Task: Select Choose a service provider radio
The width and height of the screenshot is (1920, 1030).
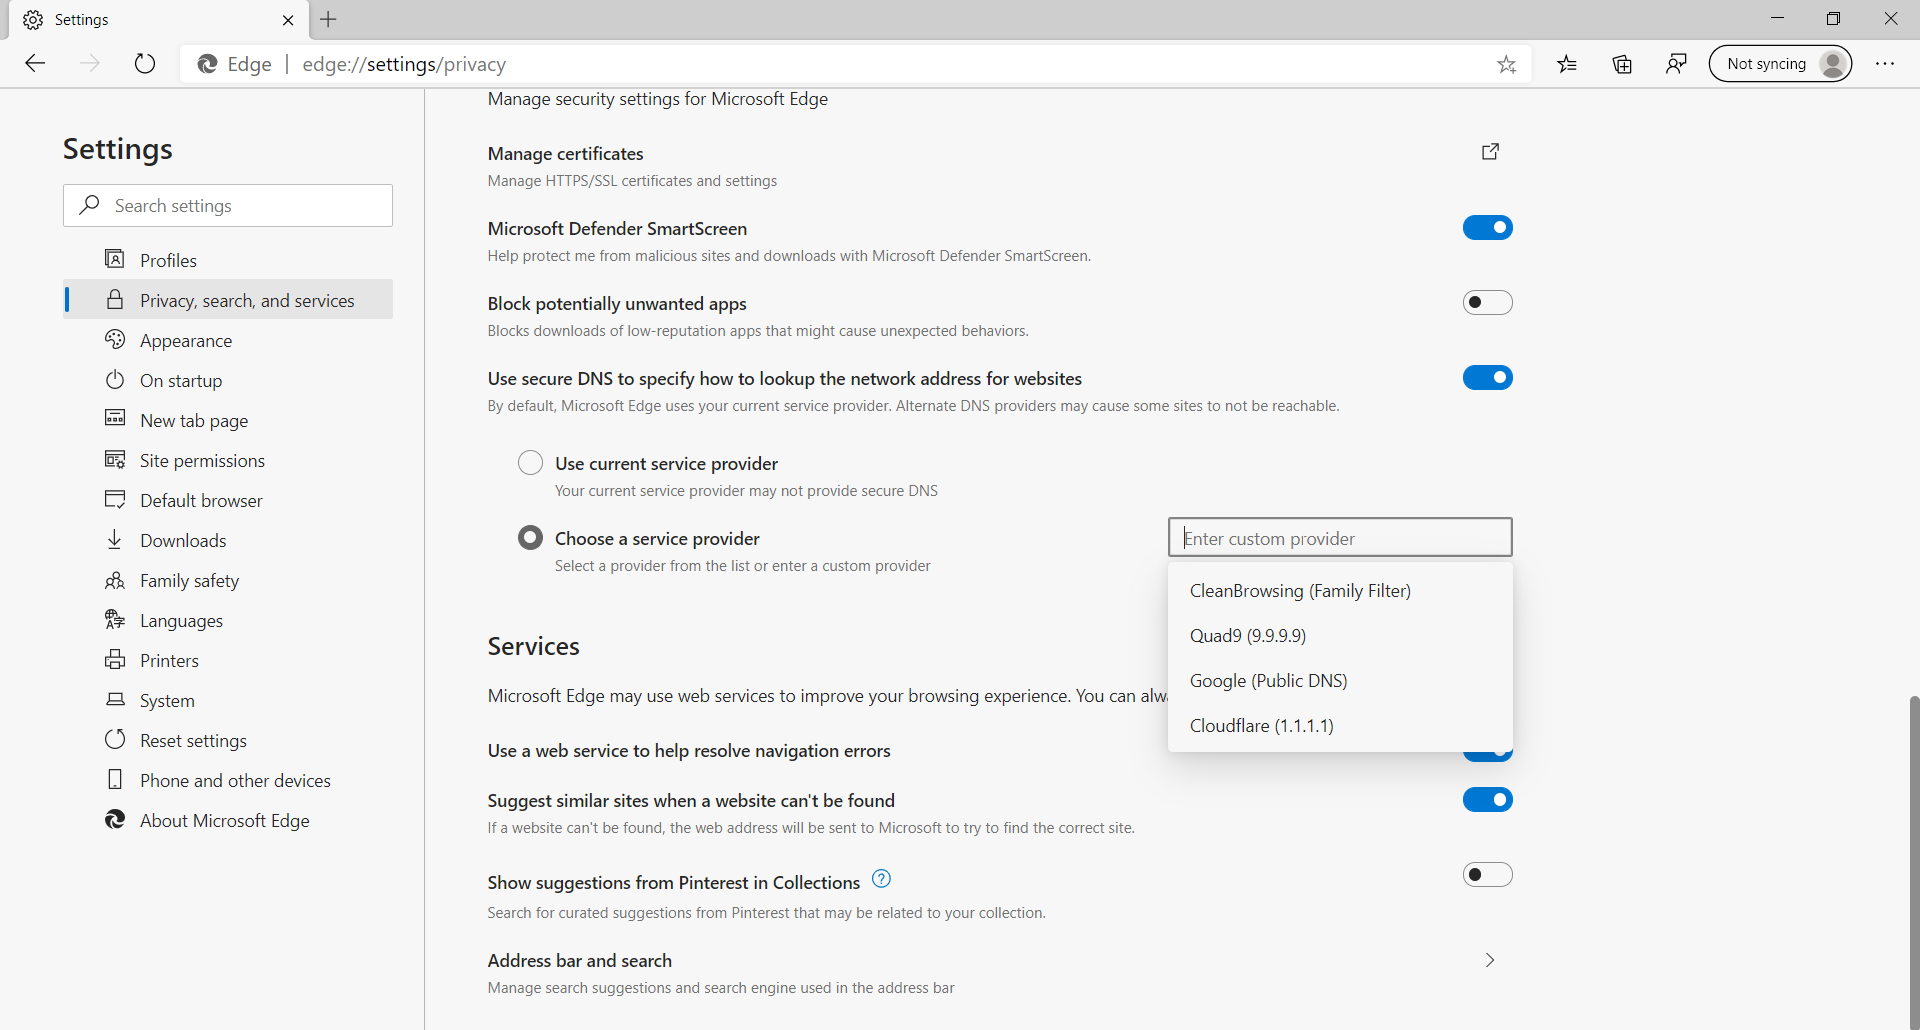Action: 530,538
